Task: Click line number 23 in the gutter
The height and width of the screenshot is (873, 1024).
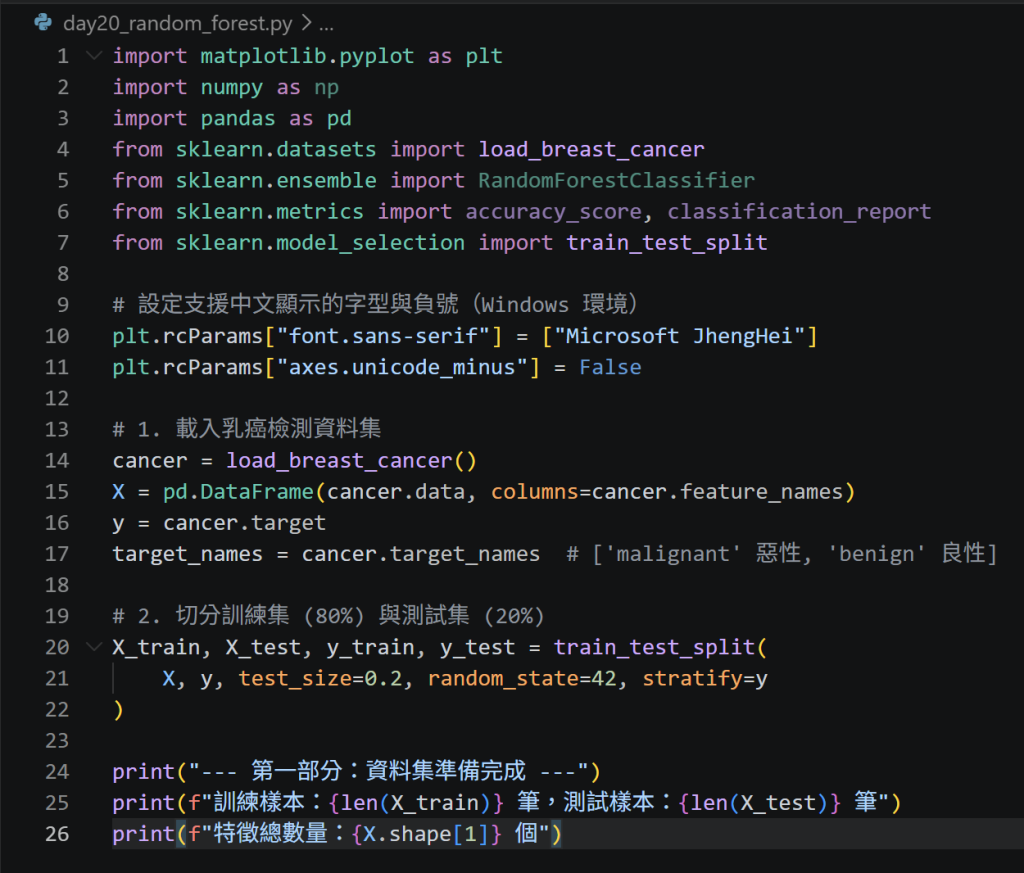Action: 57,740
